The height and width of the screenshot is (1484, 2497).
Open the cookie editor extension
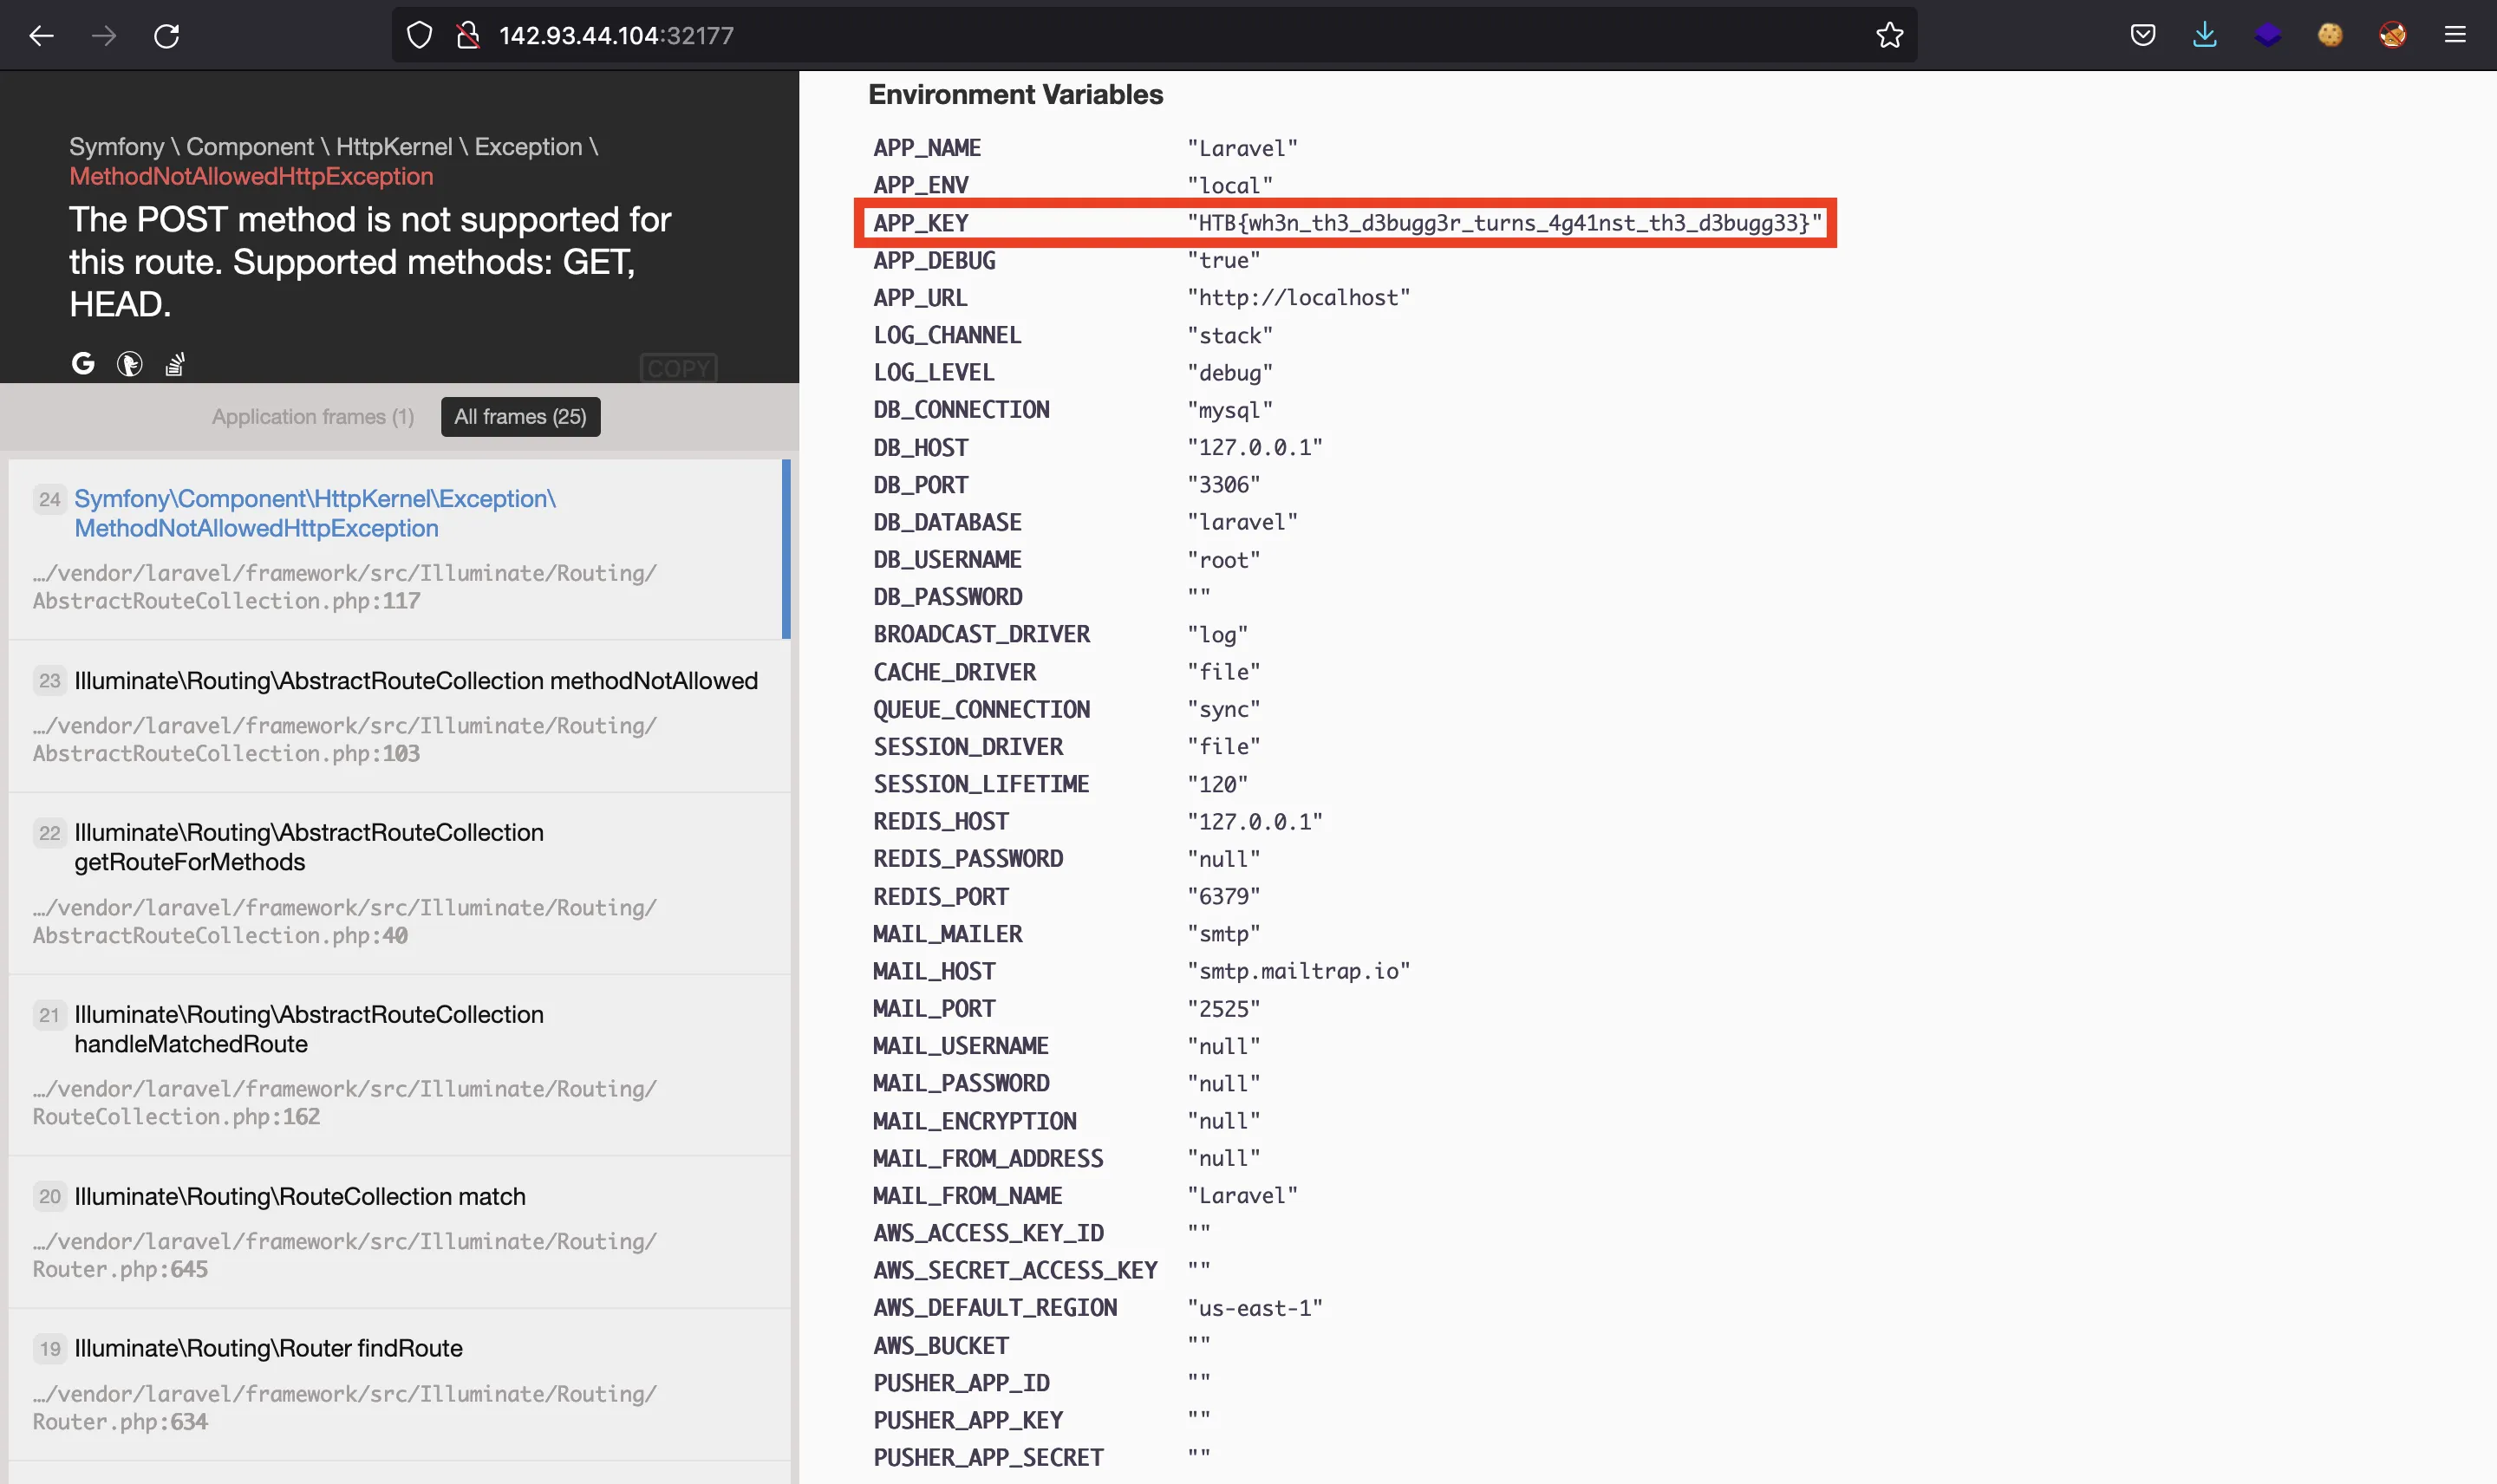(x=2330, y=36)
